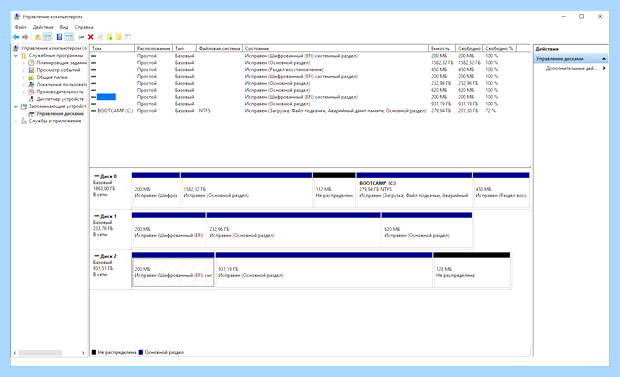Expand the Службы и приложения node
620x377 pixels.
[x=16, y=121]
